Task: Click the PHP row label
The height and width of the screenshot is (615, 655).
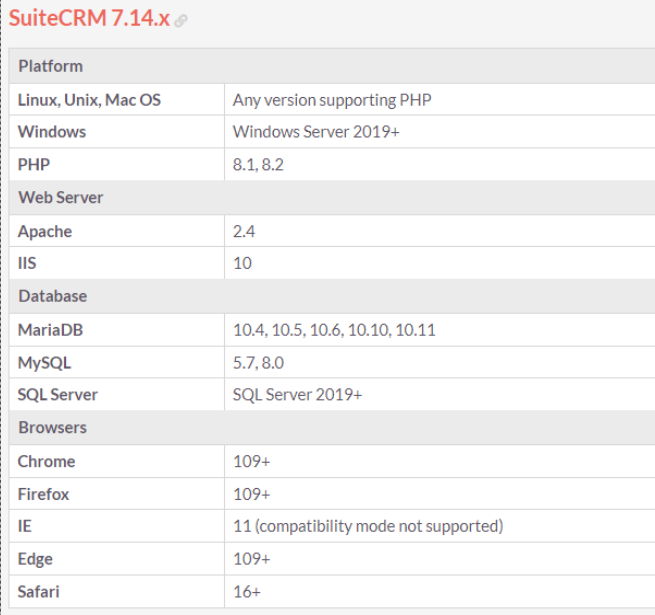Action: click(x=34, y=165)
